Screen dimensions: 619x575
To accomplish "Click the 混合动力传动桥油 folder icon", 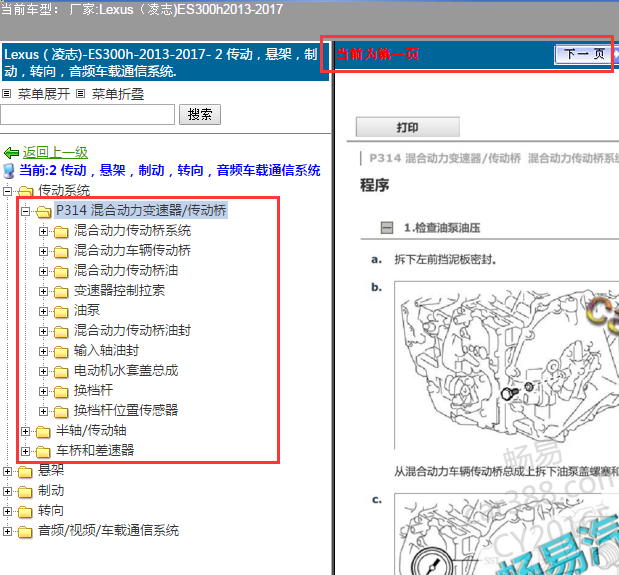I will click(x=61, y=272).
